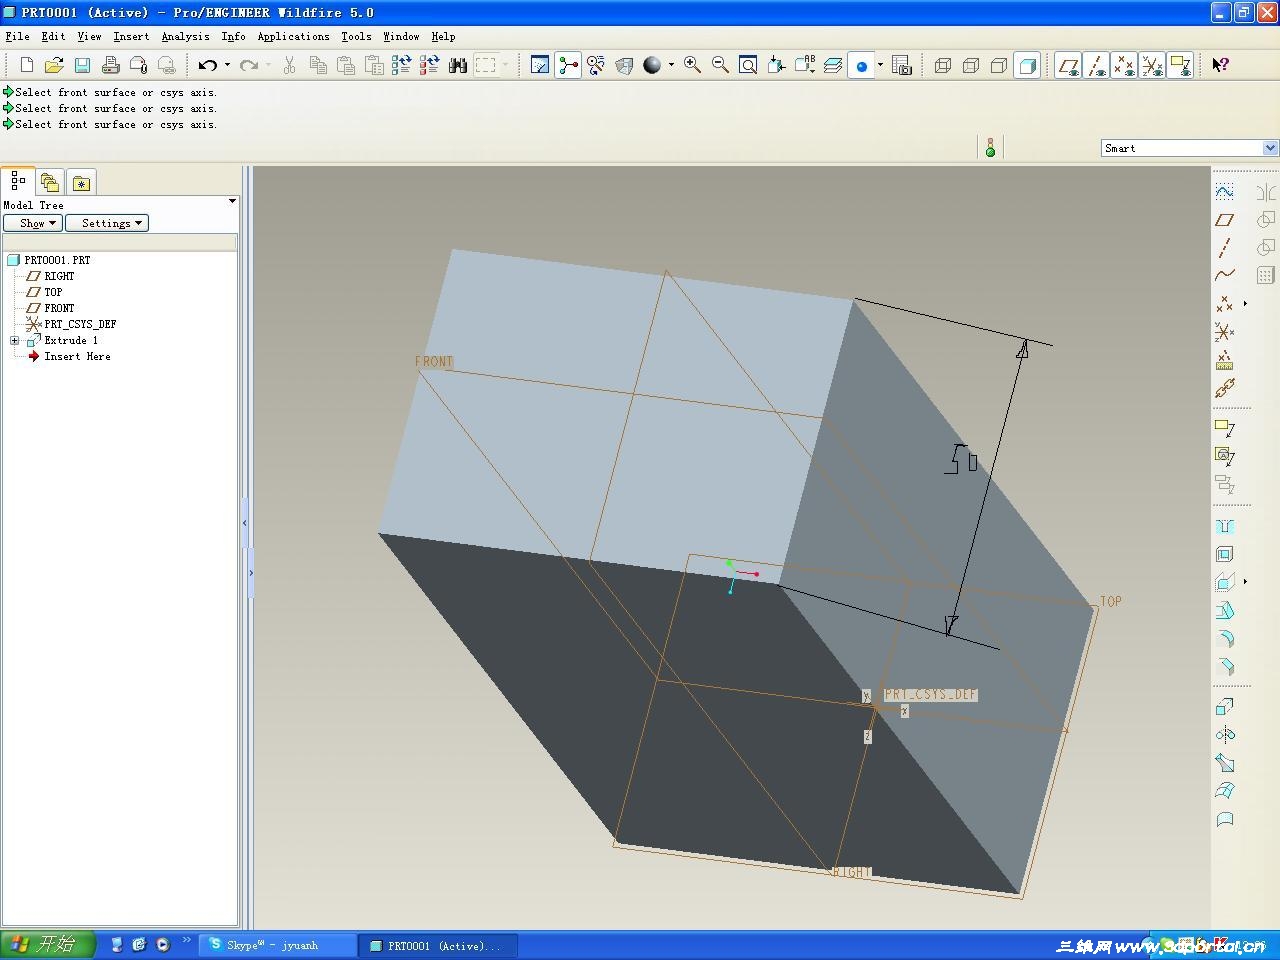Switch to the Favorites navigator tab

[x=81, y=183]
